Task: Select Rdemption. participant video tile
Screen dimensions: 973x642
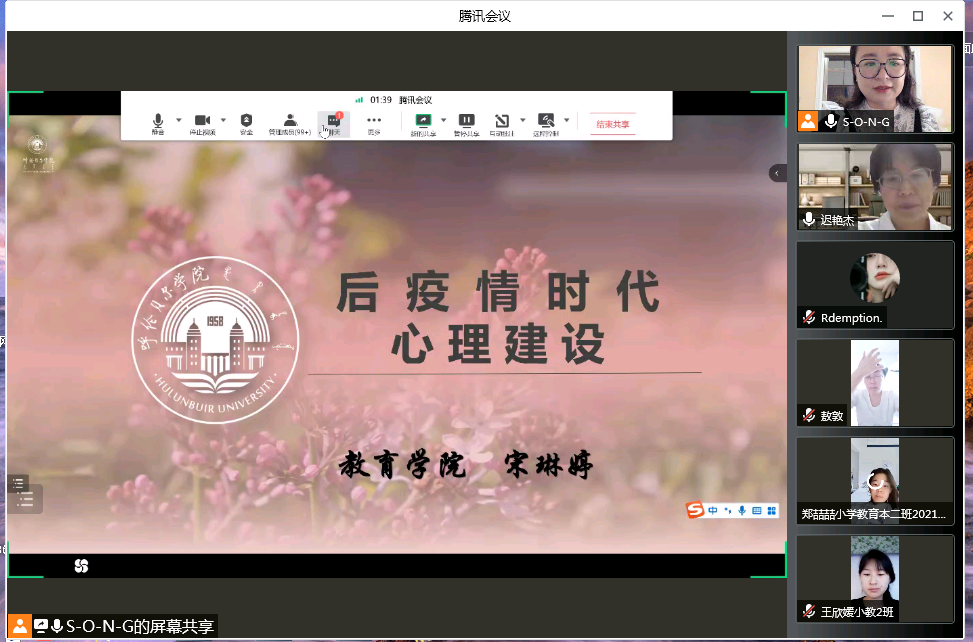Action: coord(875,284)
